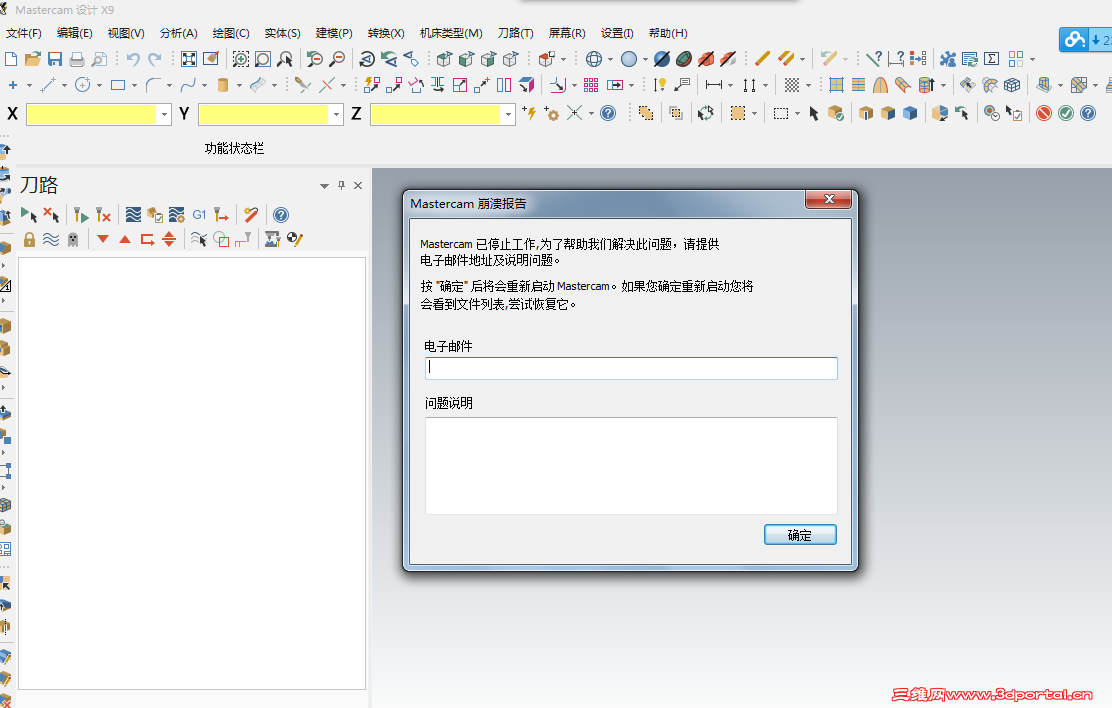Click the rectangle drawing tool icon
Viewport: 1112px width, 708px height.
click(118, 85)
